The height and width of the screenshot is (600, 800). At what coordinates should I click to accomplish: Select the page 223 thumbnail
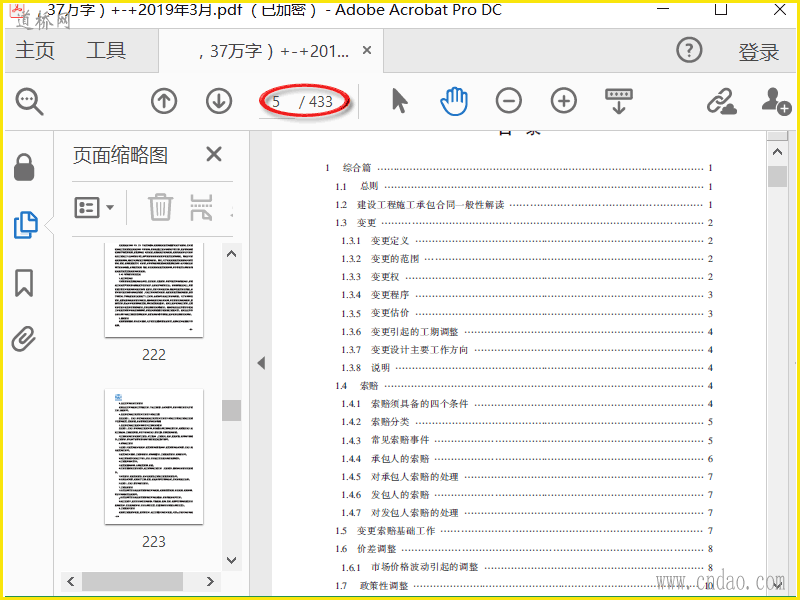click(x=154, y=456)
